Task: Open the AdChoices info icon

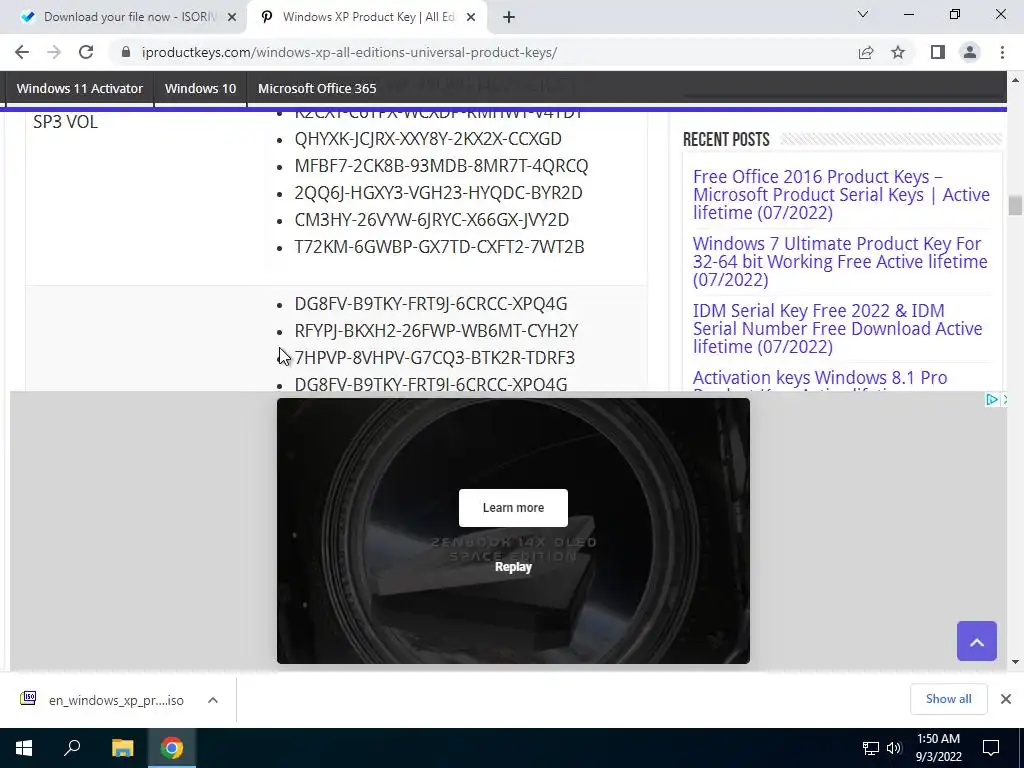Action: pyautogui.click(x=991, y=400)
